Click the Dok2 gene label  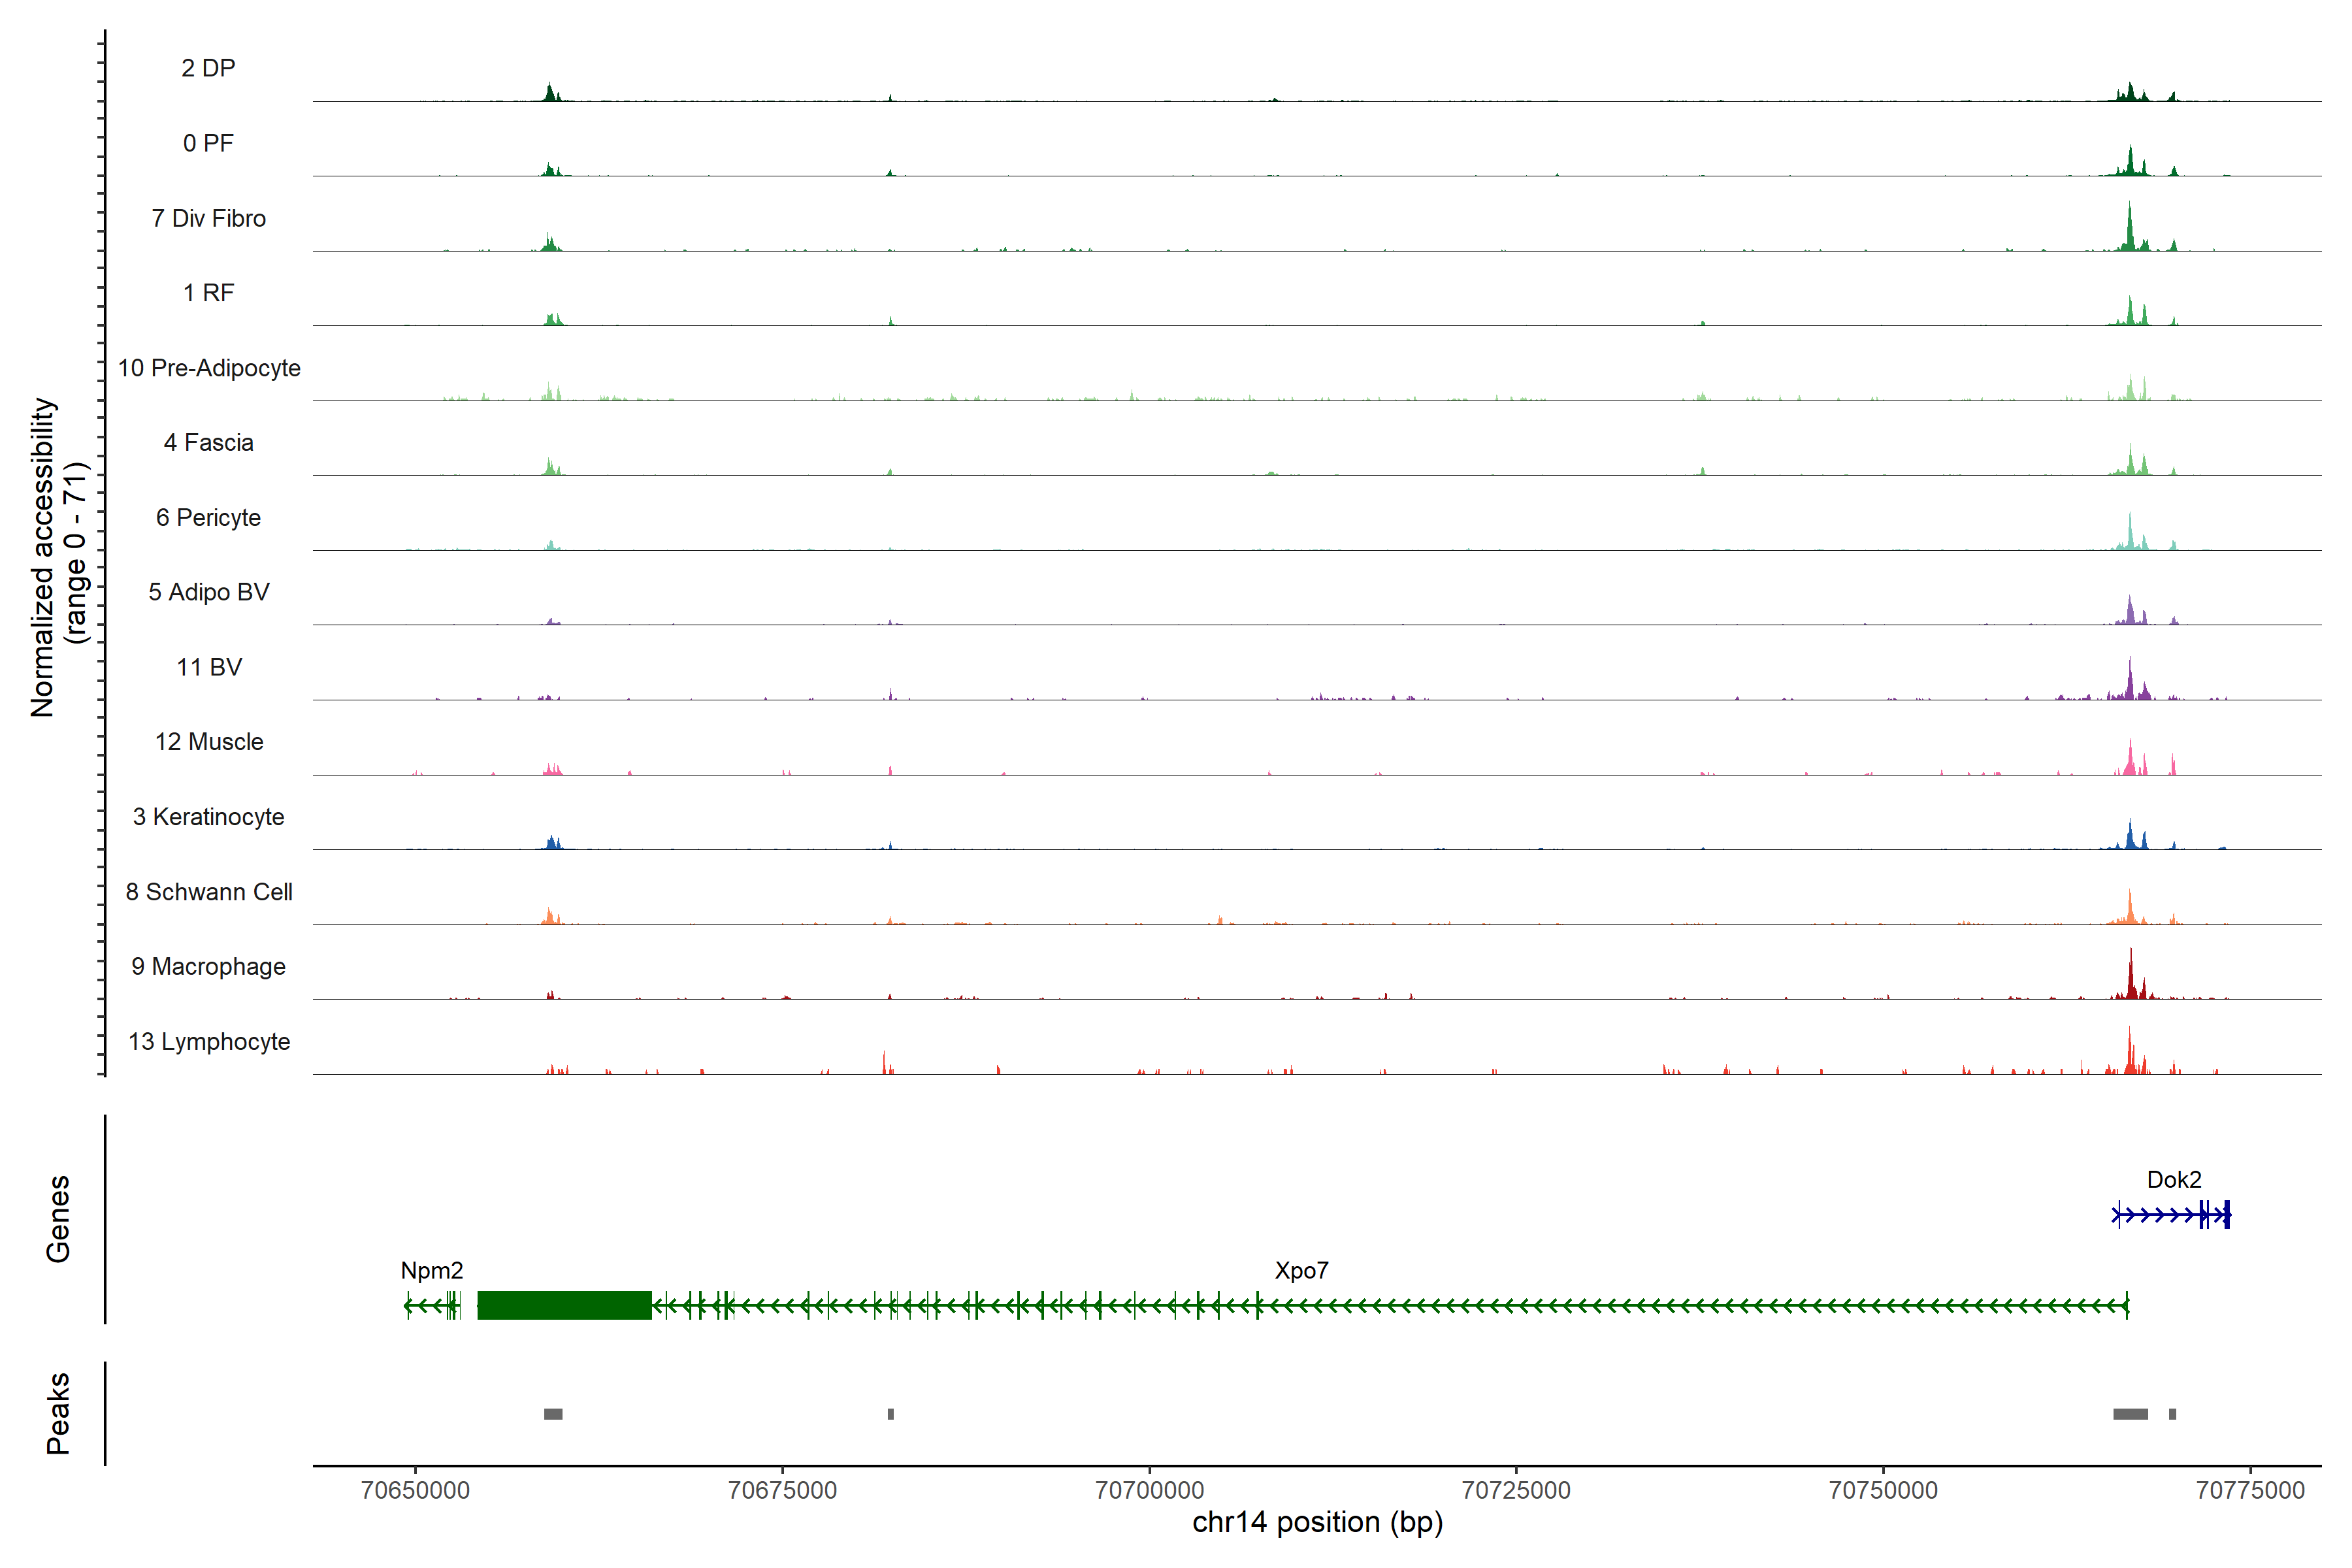click(2174, 1180)
